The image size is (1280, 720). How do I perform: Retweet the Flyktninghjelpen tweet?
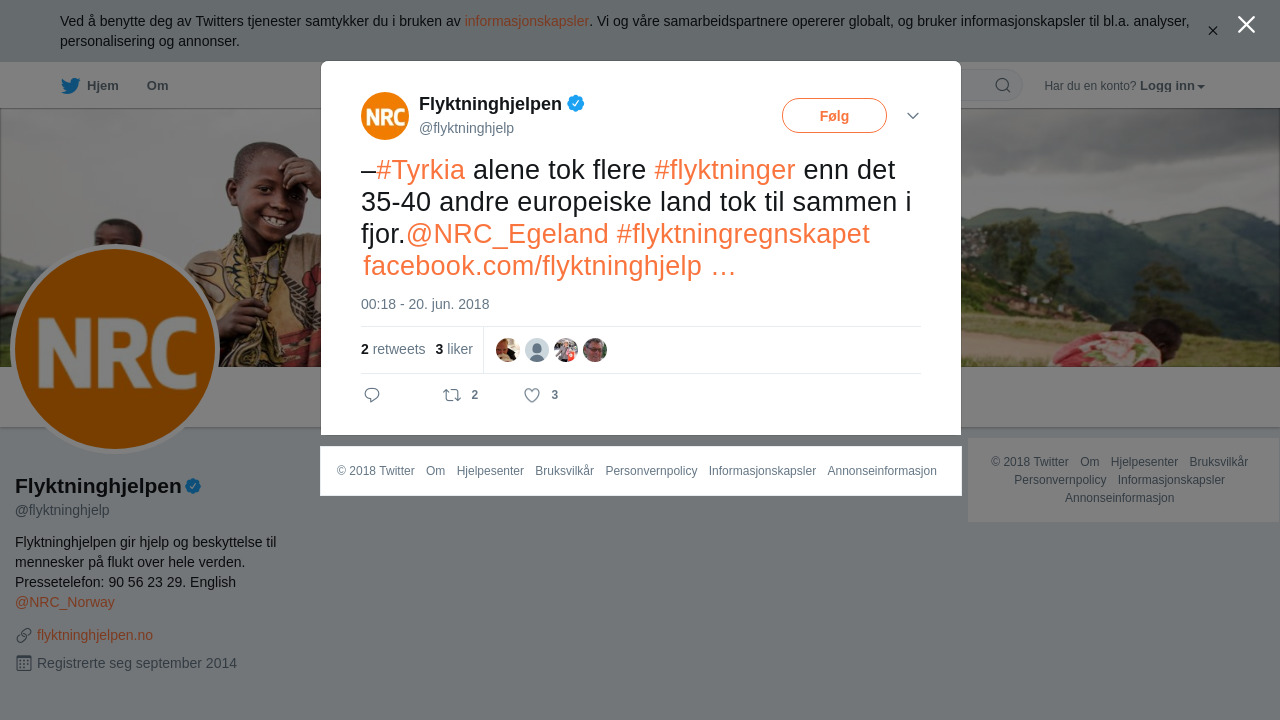point(452,395)
